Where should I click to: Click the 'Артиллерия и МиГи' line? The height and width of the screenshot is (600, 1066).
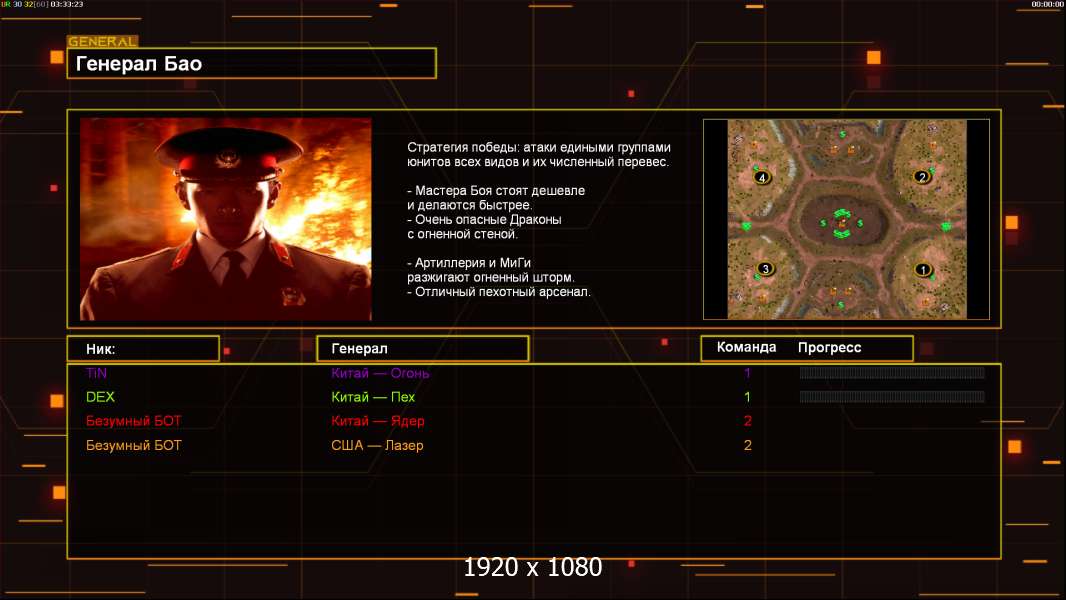[469, 263]
